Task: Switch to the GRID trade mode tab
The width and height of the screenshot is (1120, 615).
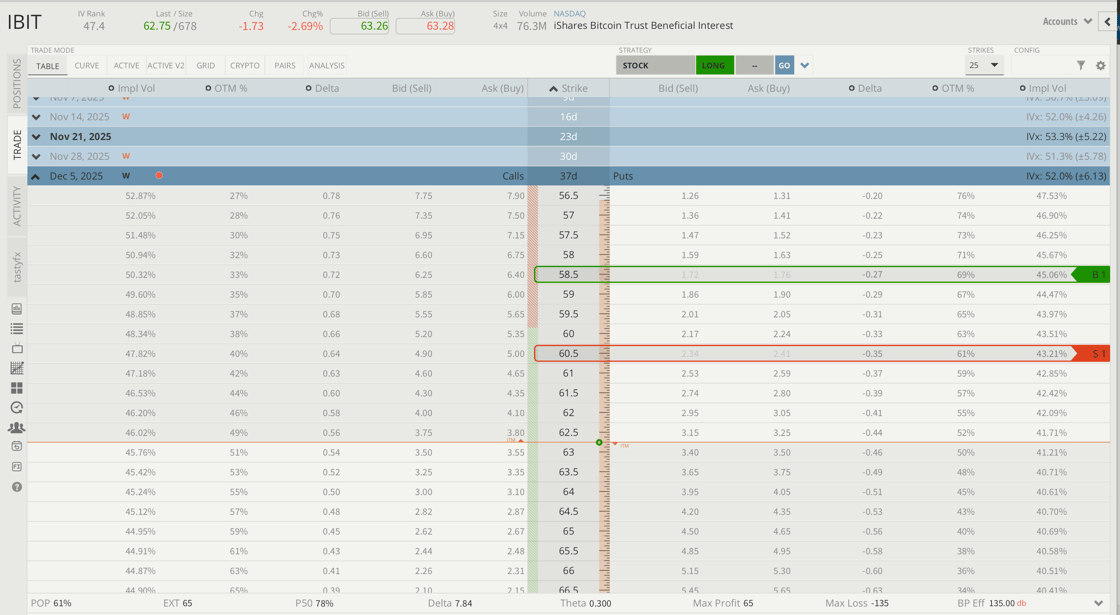Action: pos(206,66)
